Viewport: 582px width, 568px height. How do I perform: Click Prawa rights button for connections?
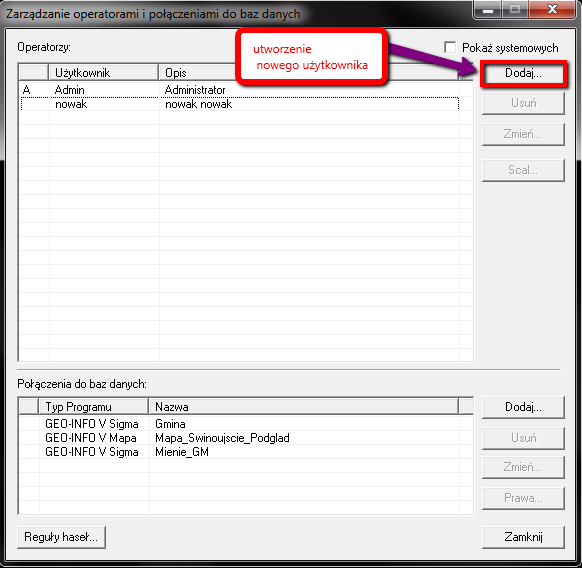(523, 498)
